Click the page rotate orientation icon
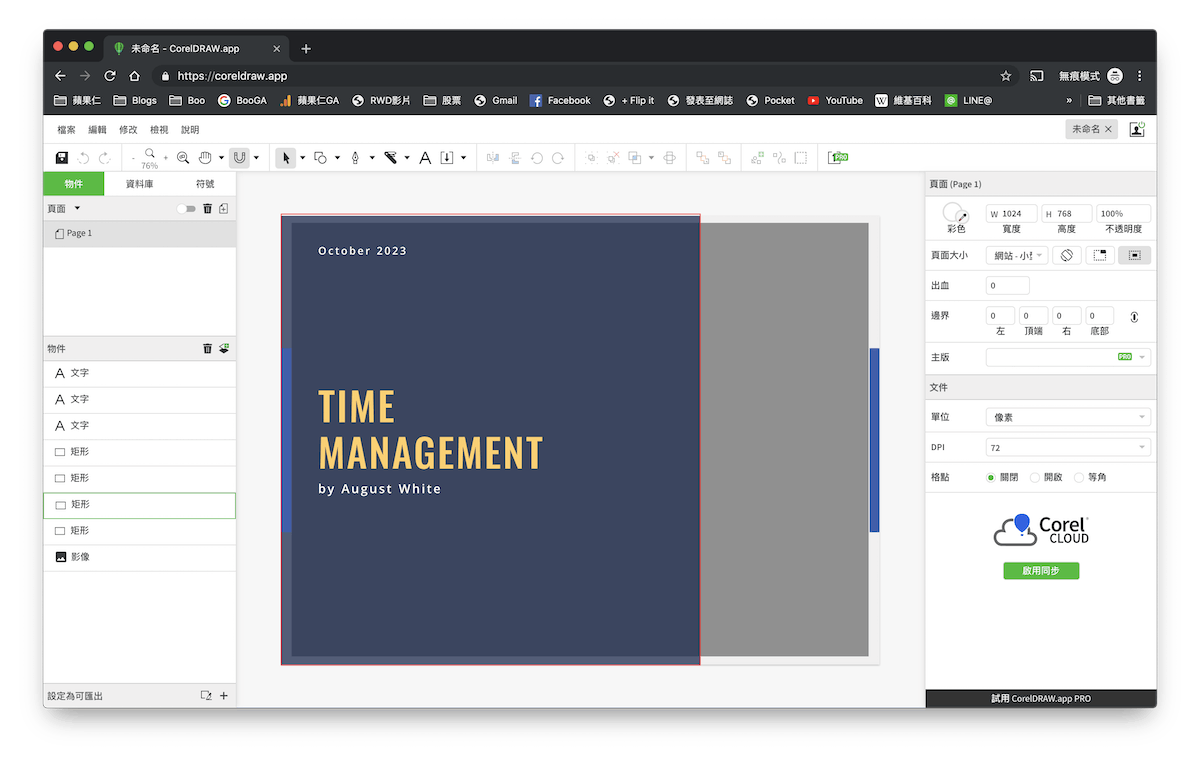 click(1067, 255)
